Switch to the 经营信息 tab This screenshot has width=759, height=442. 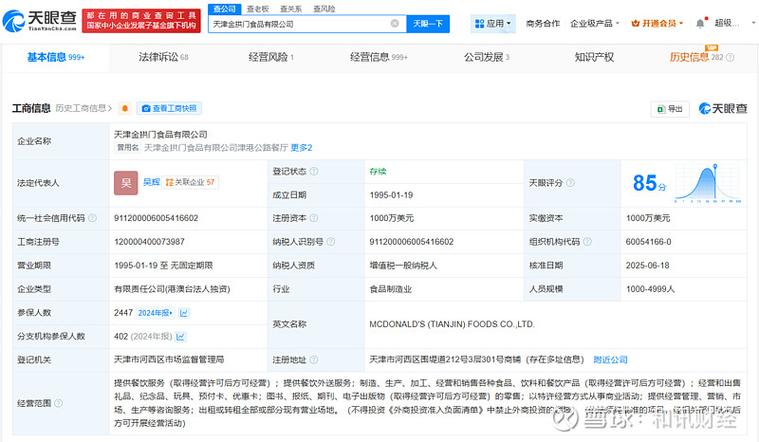379,57
